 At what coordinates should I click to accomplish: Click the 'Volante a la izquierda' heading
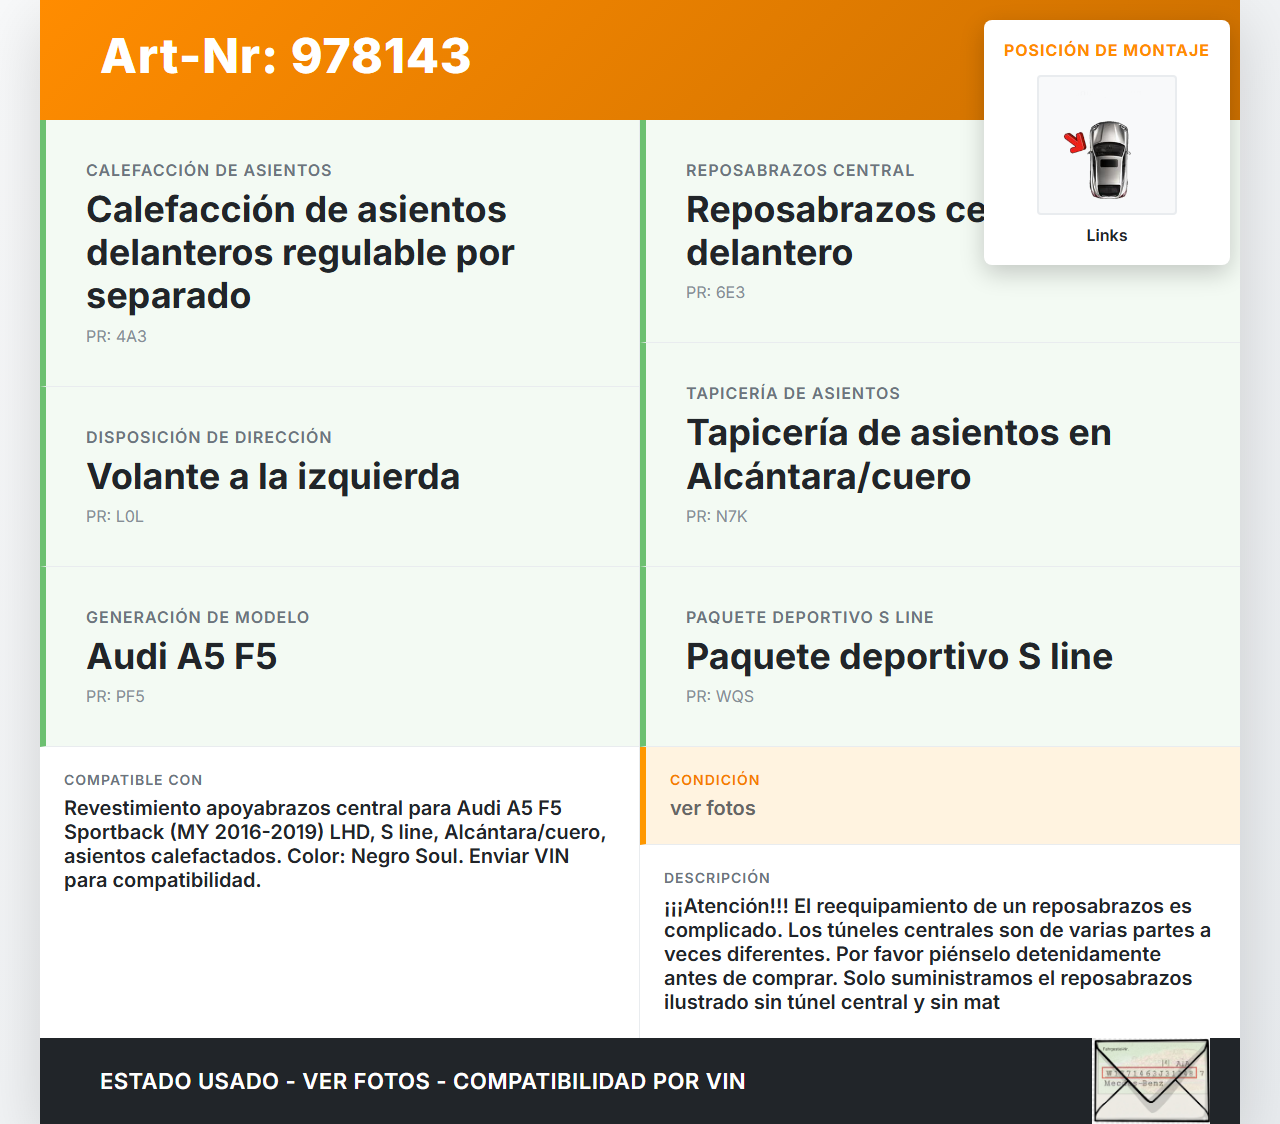coord(273,476)
